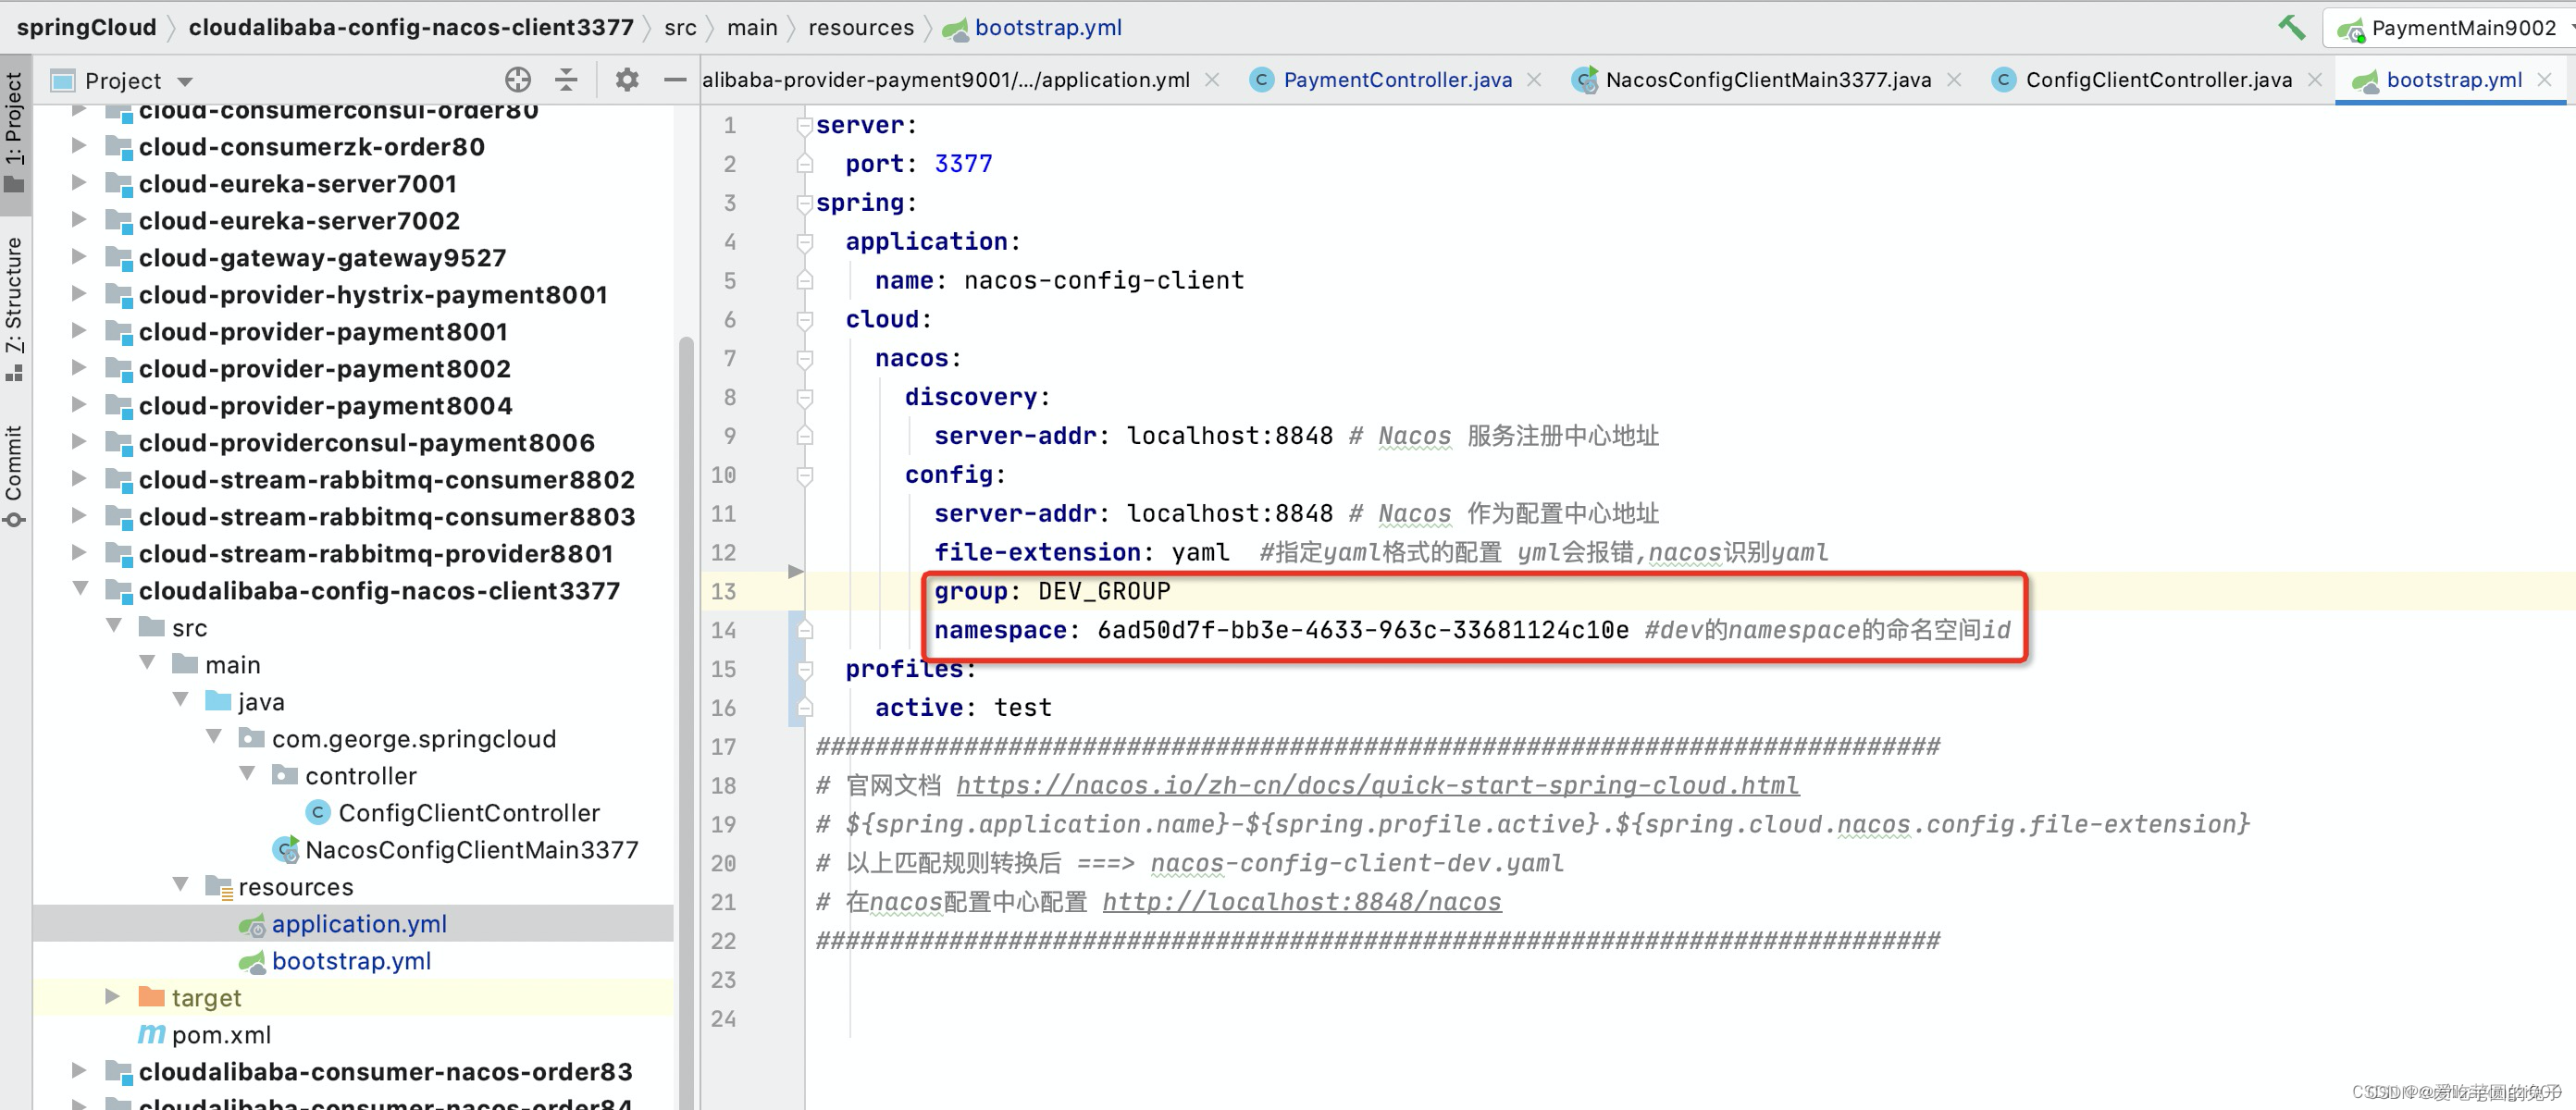Viewport: 2576px width, 1110px height.
Task: Close the bootstrap.yml tab
Action: (x=2545, y=80)
